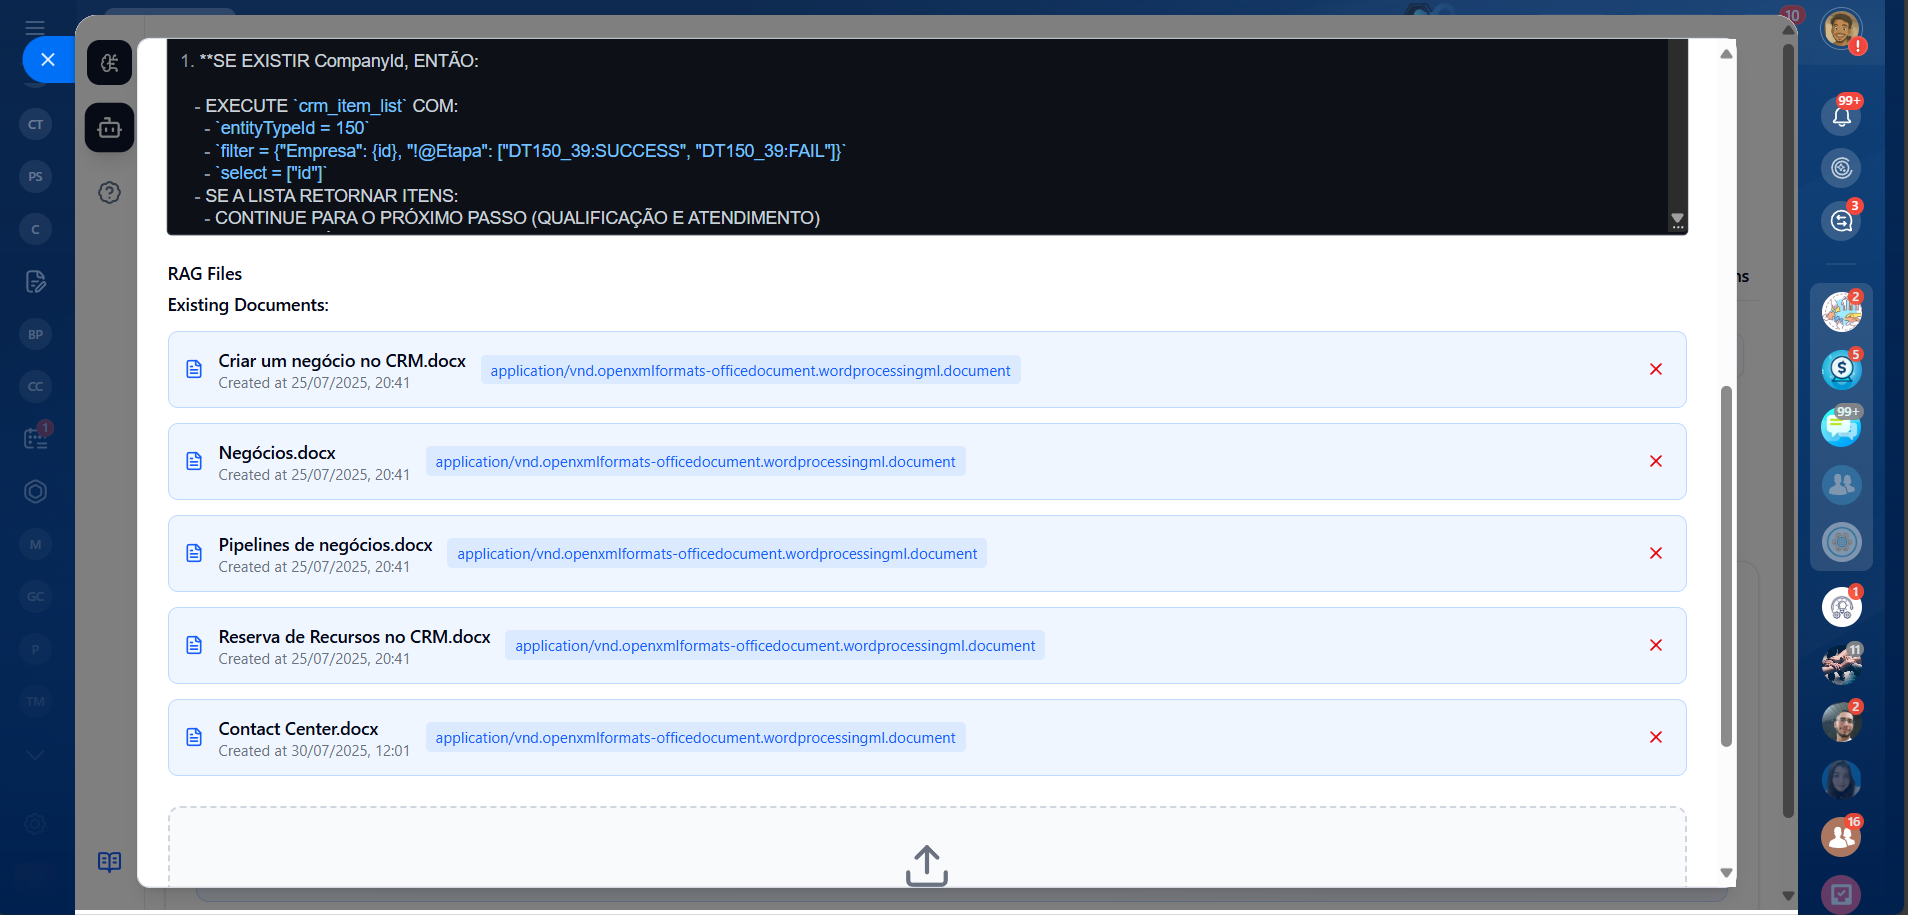
Task: Remove Pipelines de negócios.docx from RAG files
Action: 1655,553
